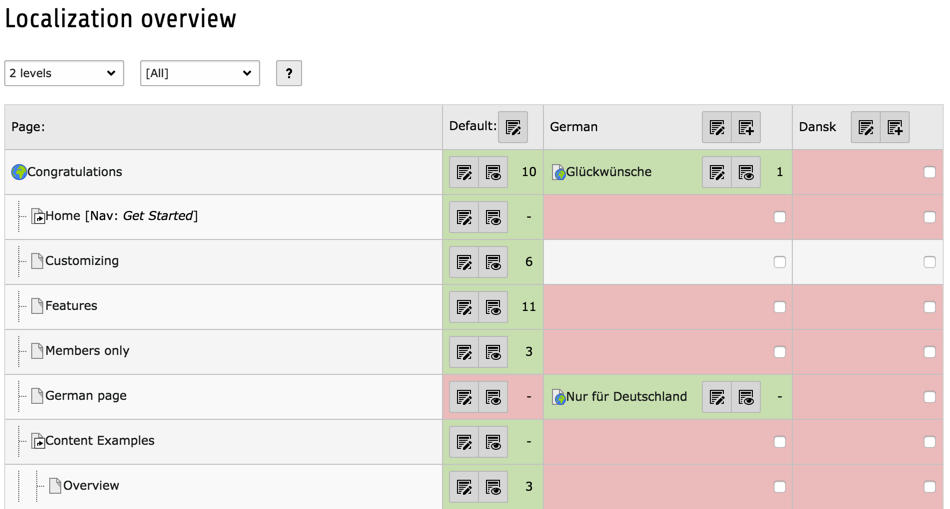View the Glückwünsche German page

pyautogui.click(x=746, y=172)
